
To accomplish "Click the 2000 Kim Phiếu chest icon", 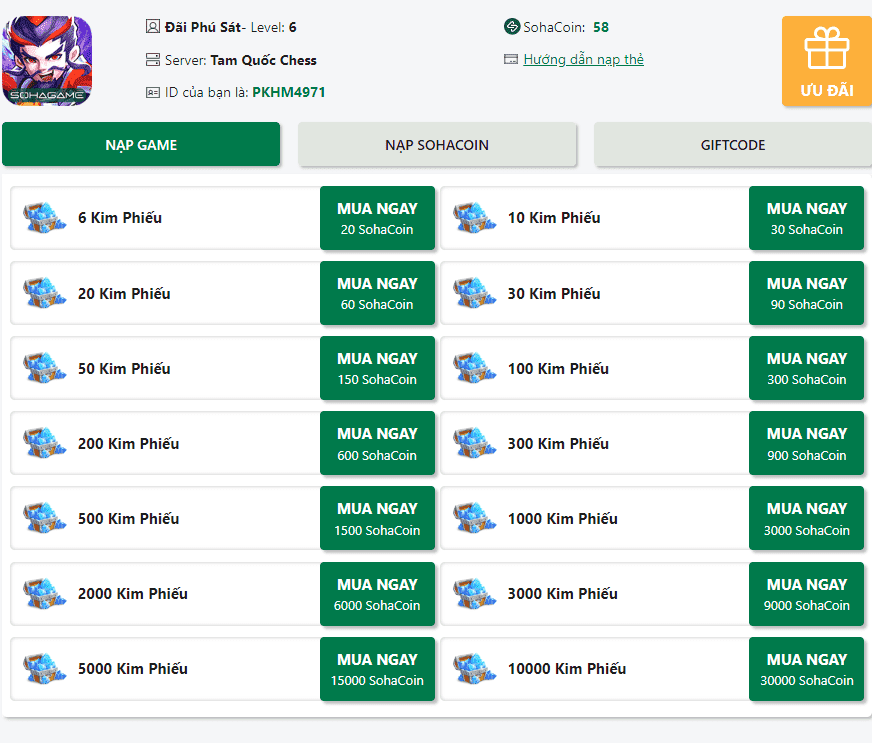I will (x=45, y=593).
